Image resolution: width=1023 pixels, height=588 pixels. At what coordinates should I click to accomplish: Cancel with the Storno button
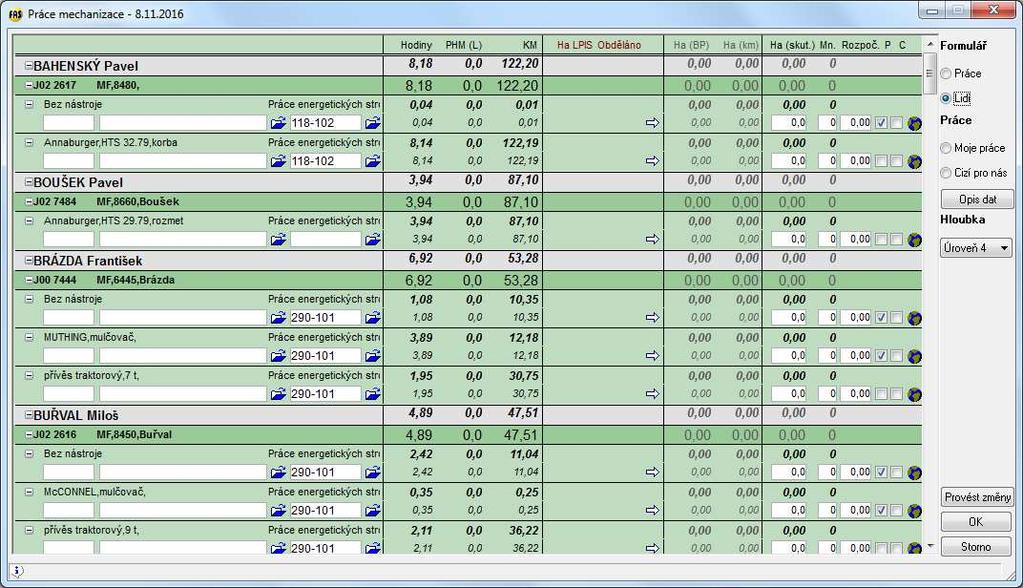pos(976,547)
